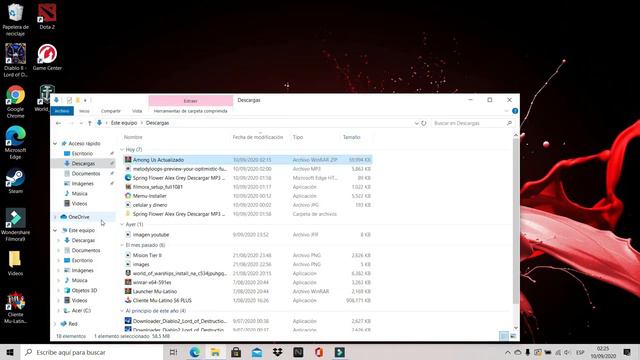Open Wondershare Filmora9 desktop shortcut
This screenshot has width=640, height=360.
pos(16,224)
